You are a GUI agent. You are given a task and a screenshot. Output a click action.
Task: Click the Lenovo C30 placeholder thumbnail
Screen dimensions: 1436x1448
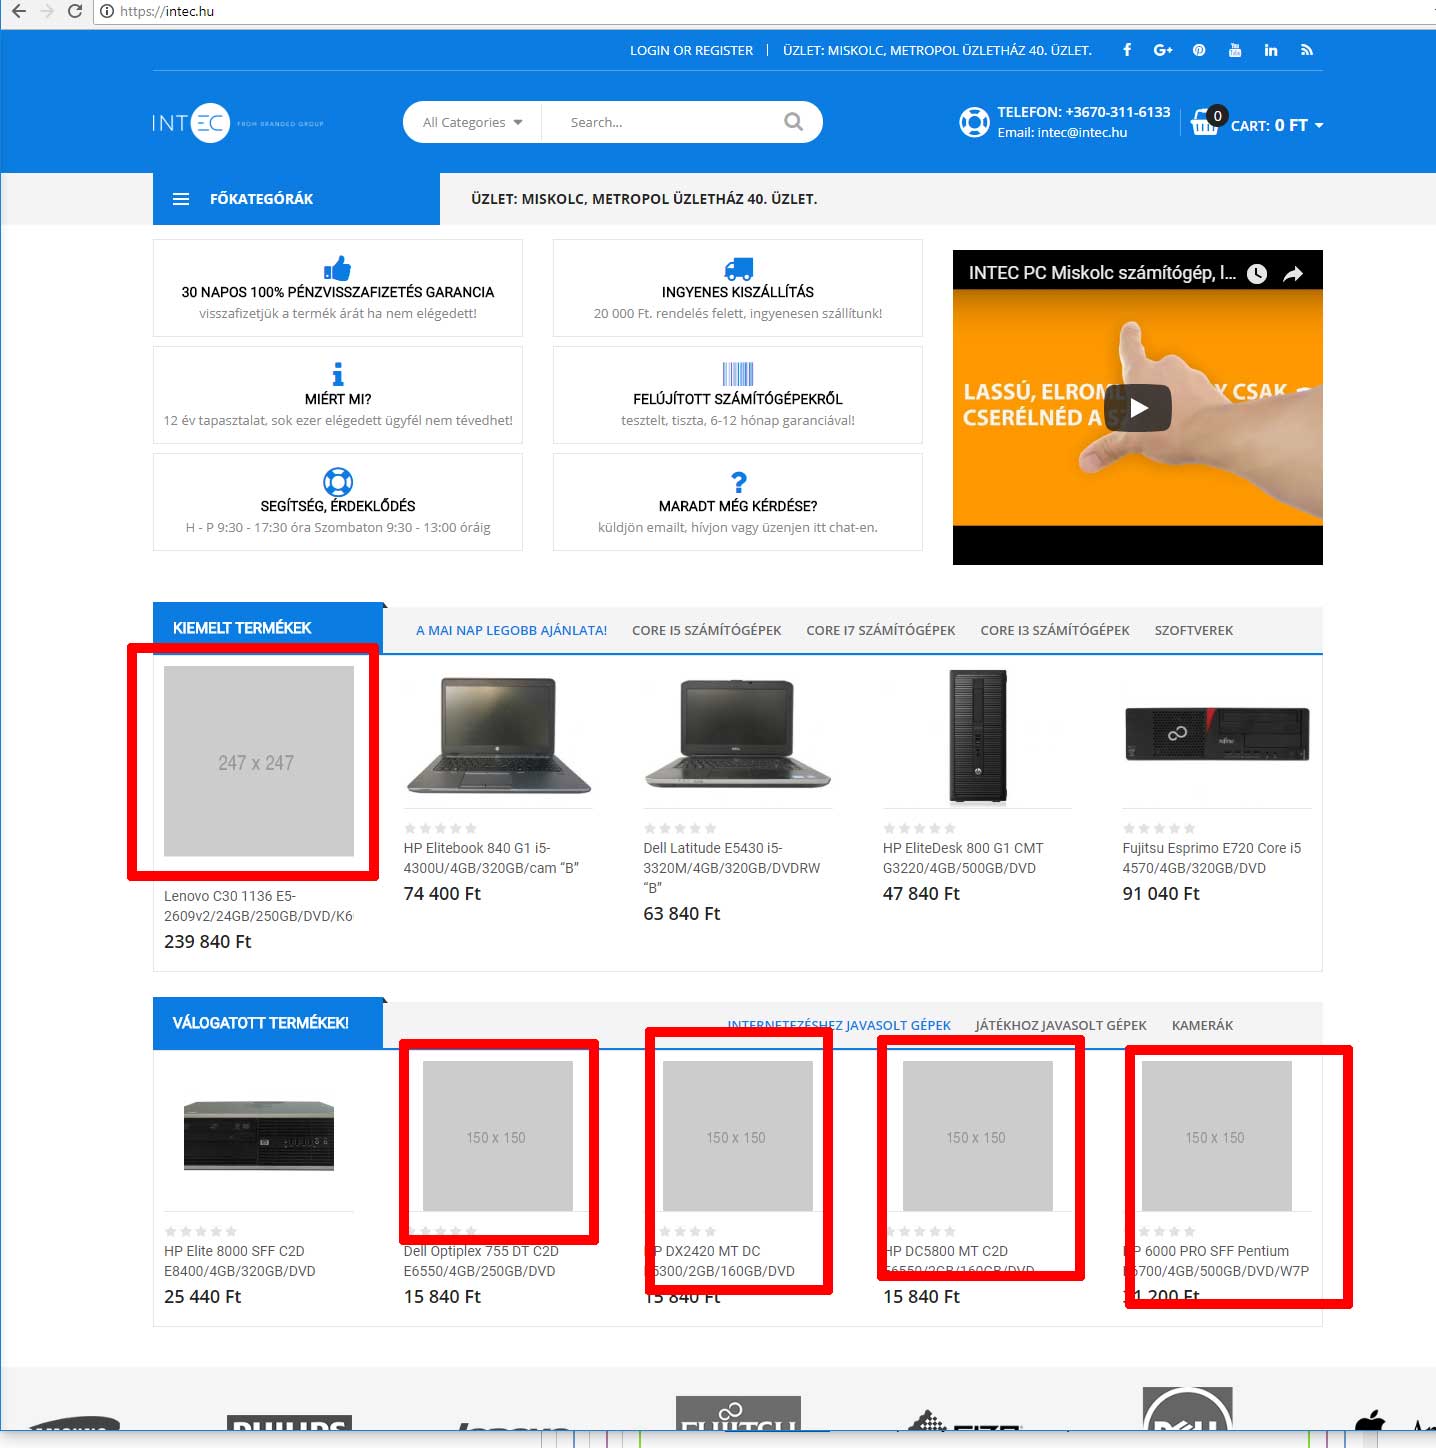259,761
